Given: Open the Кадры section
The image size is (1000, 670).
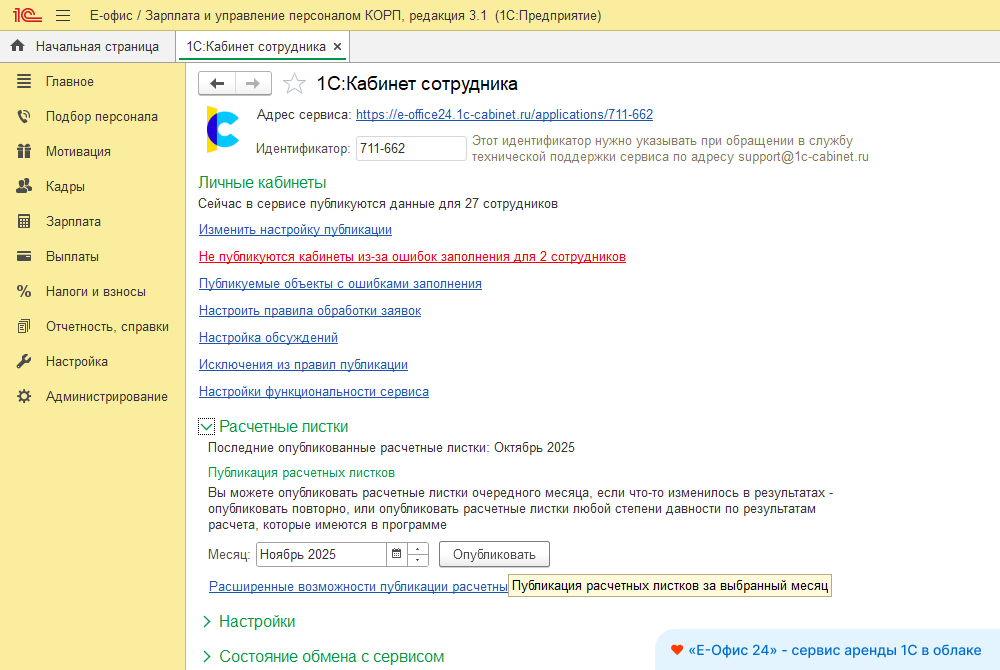Looking at the screenshot, I should [65, 187].
